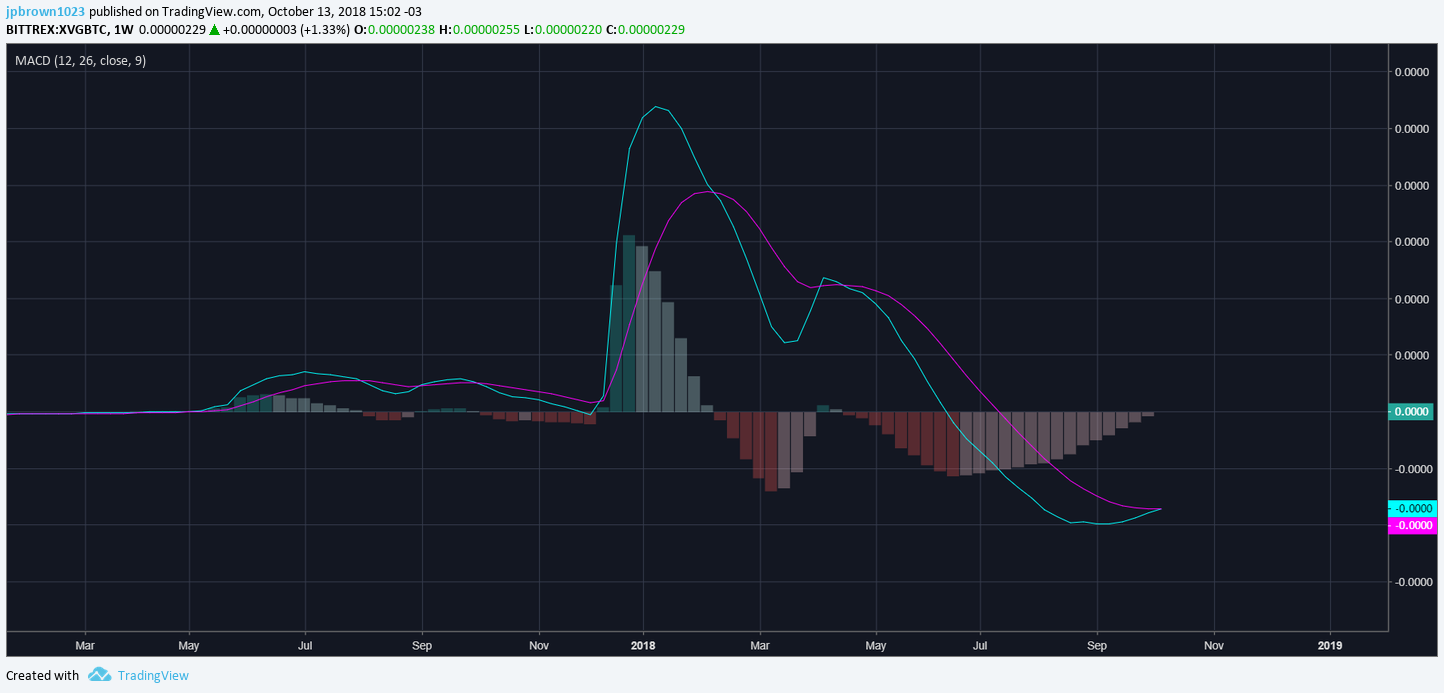The image size is (1444, 693).
Task: Click the 1W timeframe label
Action: [x=124, y=29]
